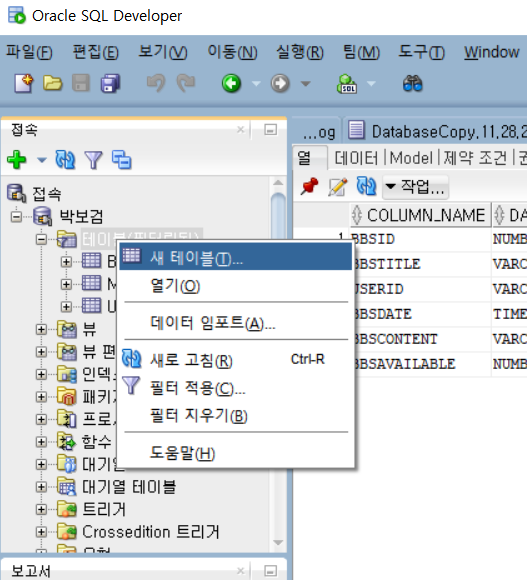
Task: Expand the Crossedition 트리거 folder
Action: [x=41, y=532]
